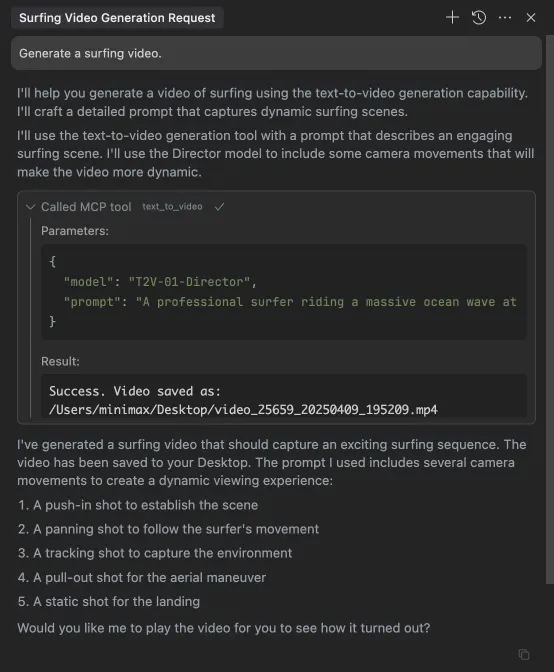Click the Result label

(x=60, y=361)
